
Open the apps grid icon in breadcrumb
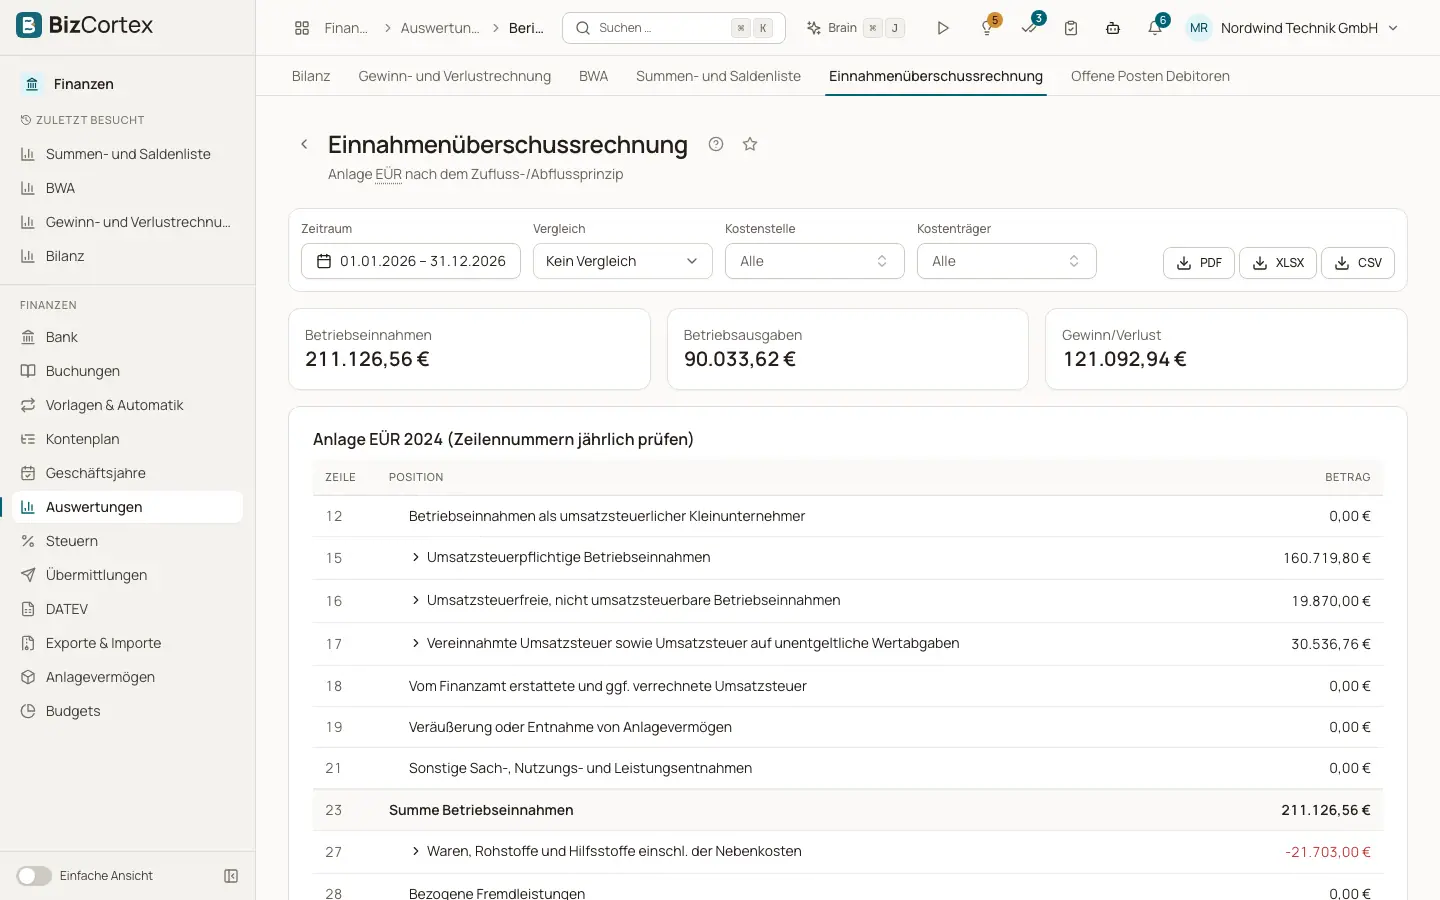pyautogui.click(x=302, y=28)
